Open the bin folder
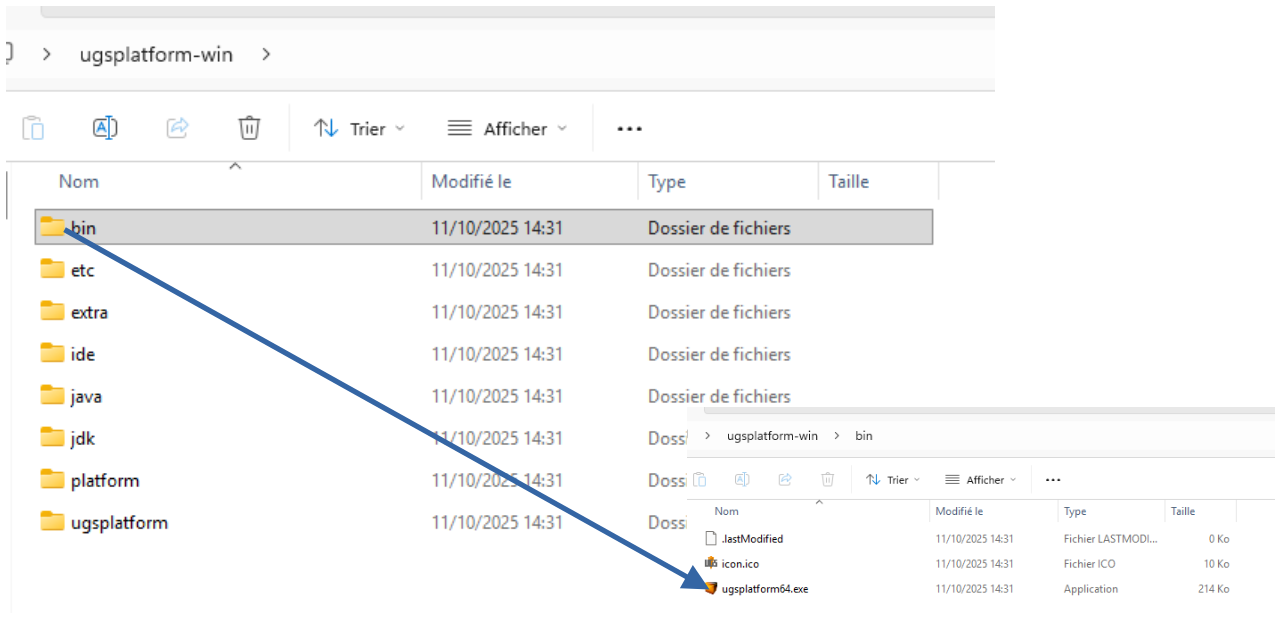Viewport: 1282px width, 644px height. [83, 228]
